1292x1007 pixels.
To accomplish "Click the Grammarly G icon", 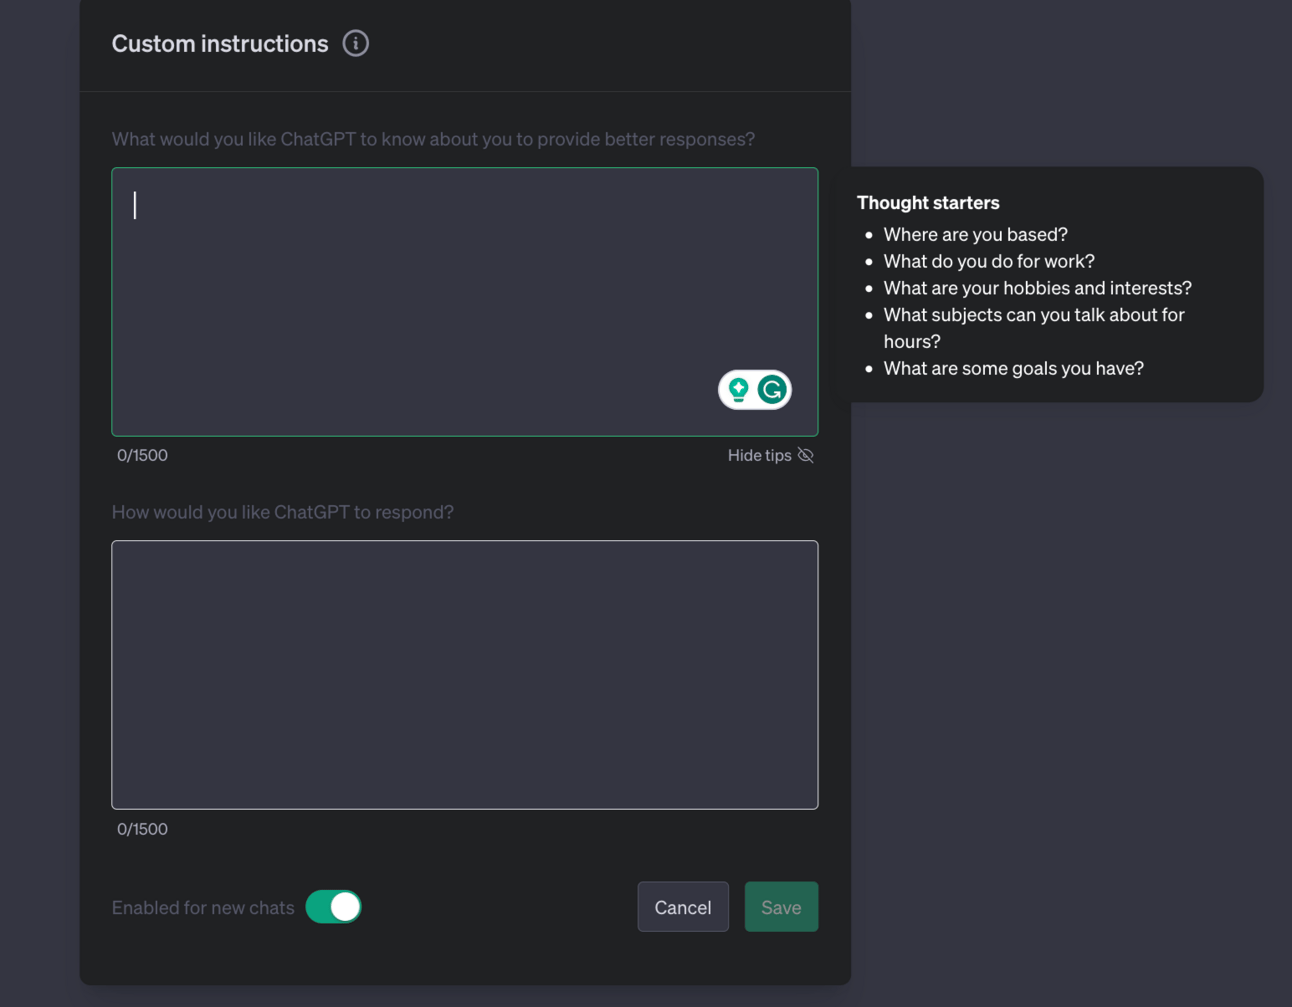I will (772, 390).
